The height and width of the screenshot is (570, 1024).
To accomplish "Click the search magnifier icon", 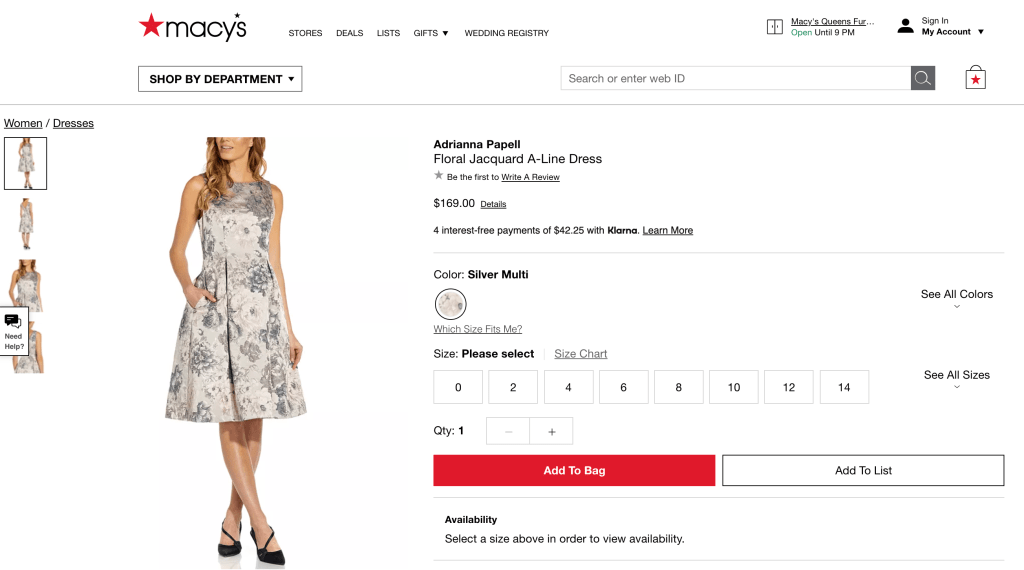I will point(922,78).
